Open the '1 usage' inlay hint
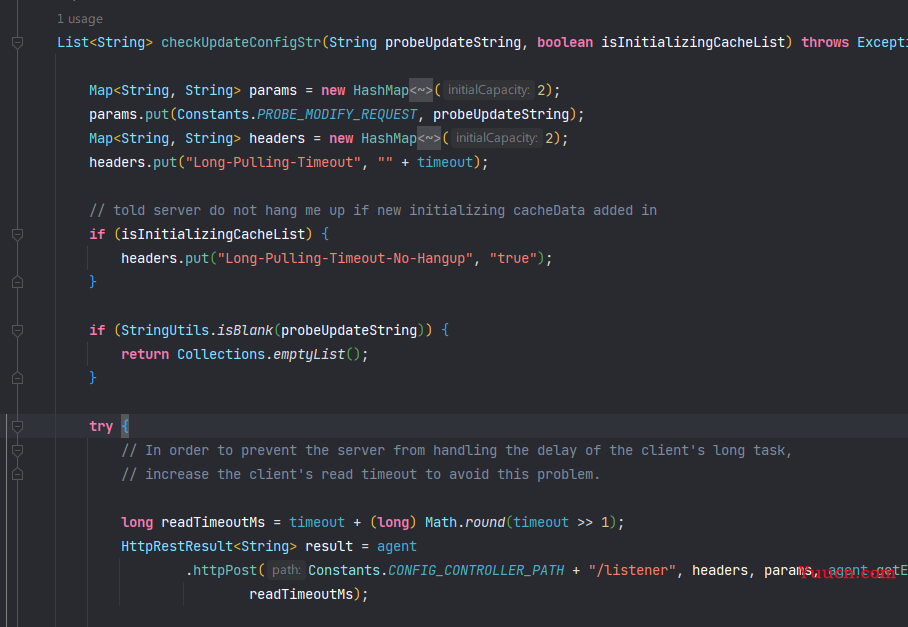 (79, 19)
